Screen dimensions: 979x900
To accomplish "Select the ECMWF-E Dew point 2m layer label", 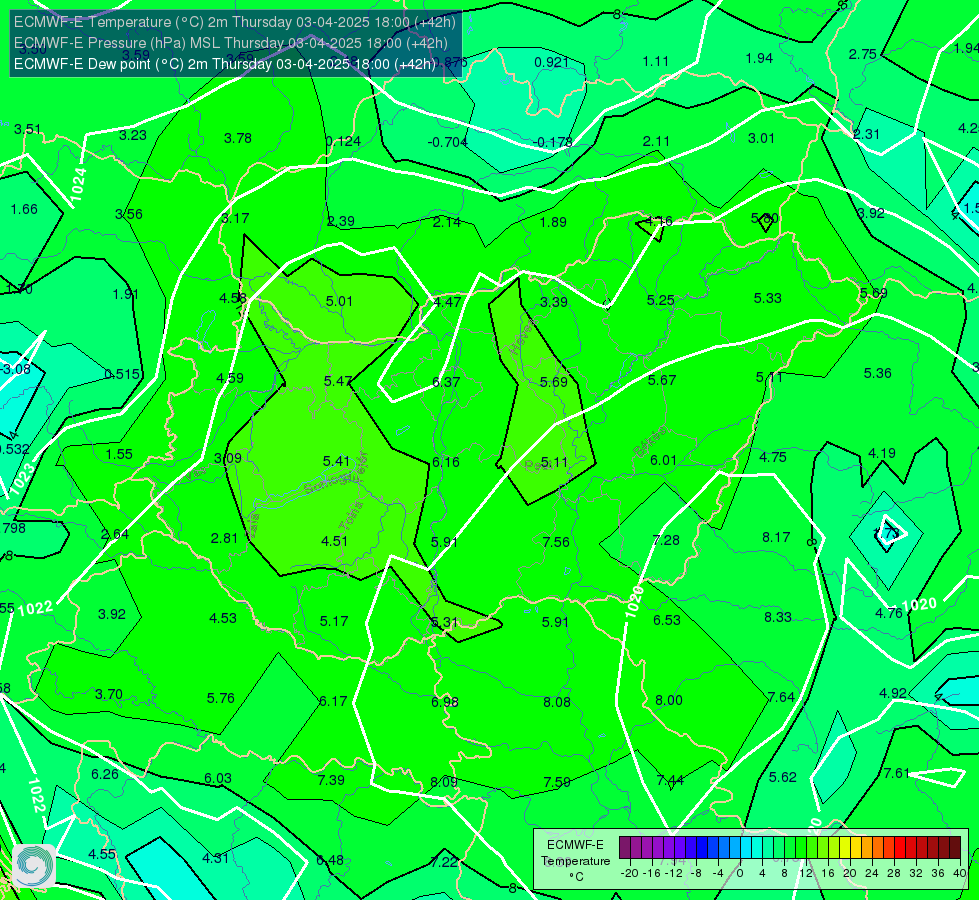I will click(225, 64).
